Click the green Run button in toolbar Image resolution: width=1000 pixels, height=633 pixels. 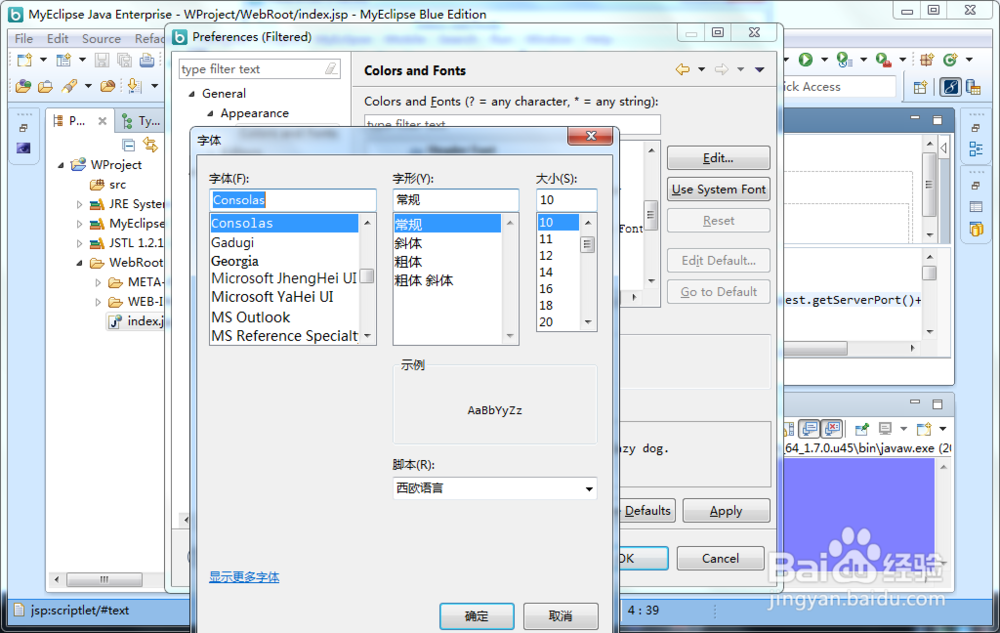point(805,59)
